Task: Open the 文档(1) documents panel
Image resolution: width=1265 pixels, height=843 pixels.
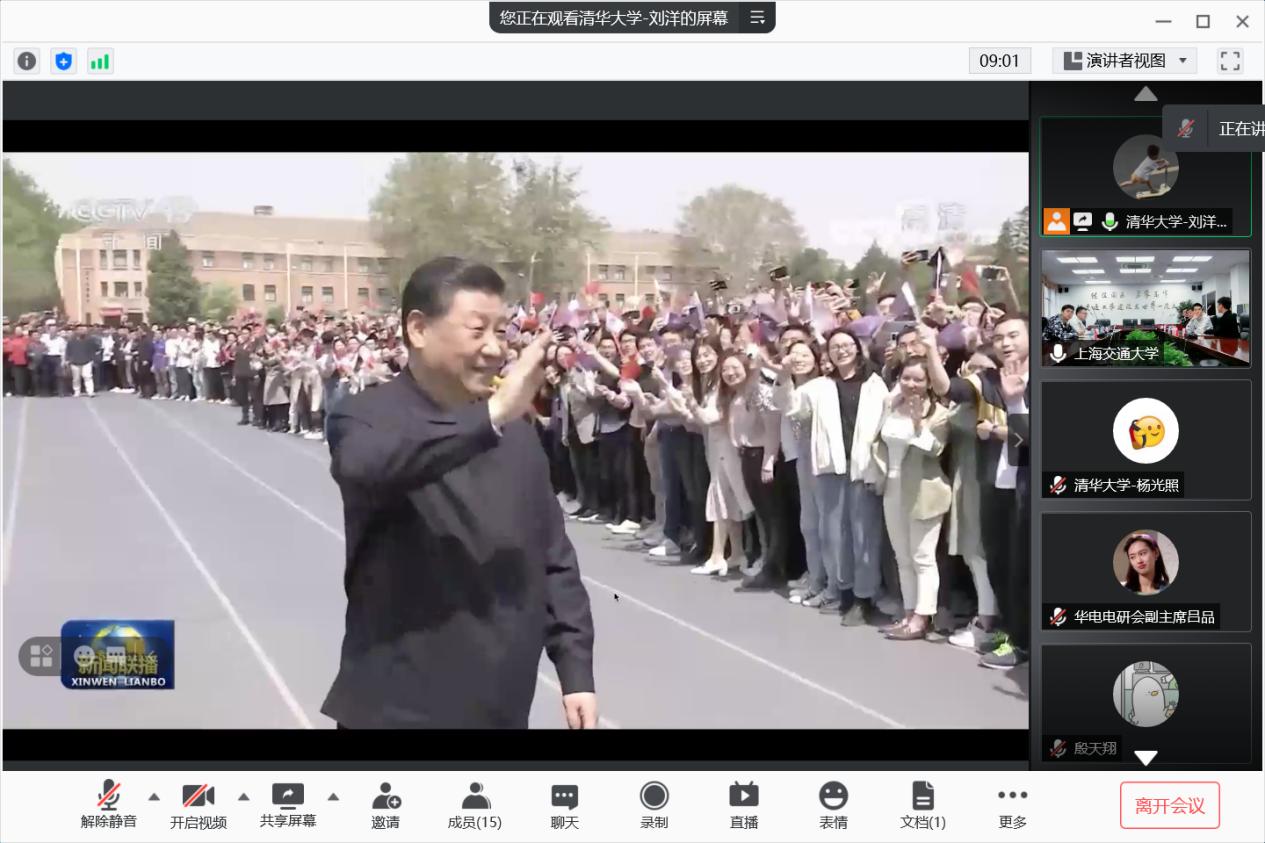Action: click(x=923, y=806)
